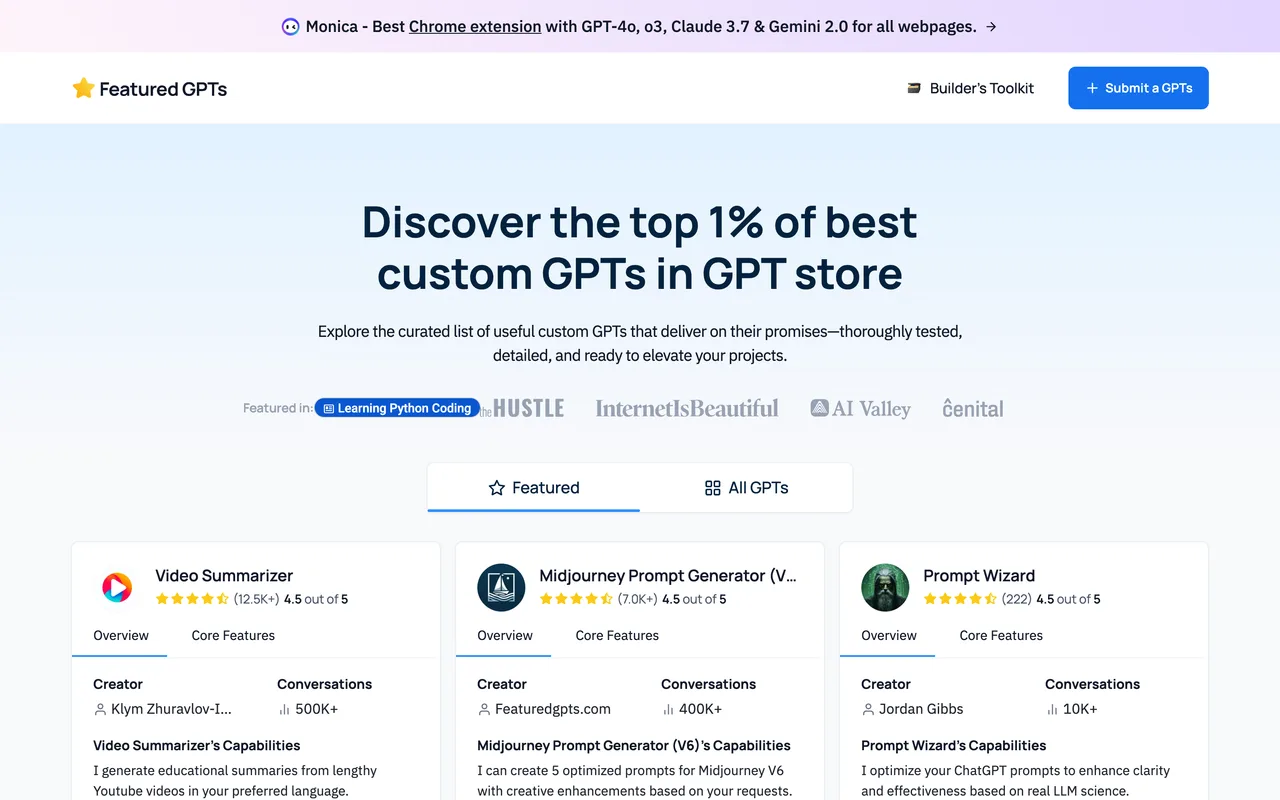Click Prompt Wizard's star rating

coord(960,599)
